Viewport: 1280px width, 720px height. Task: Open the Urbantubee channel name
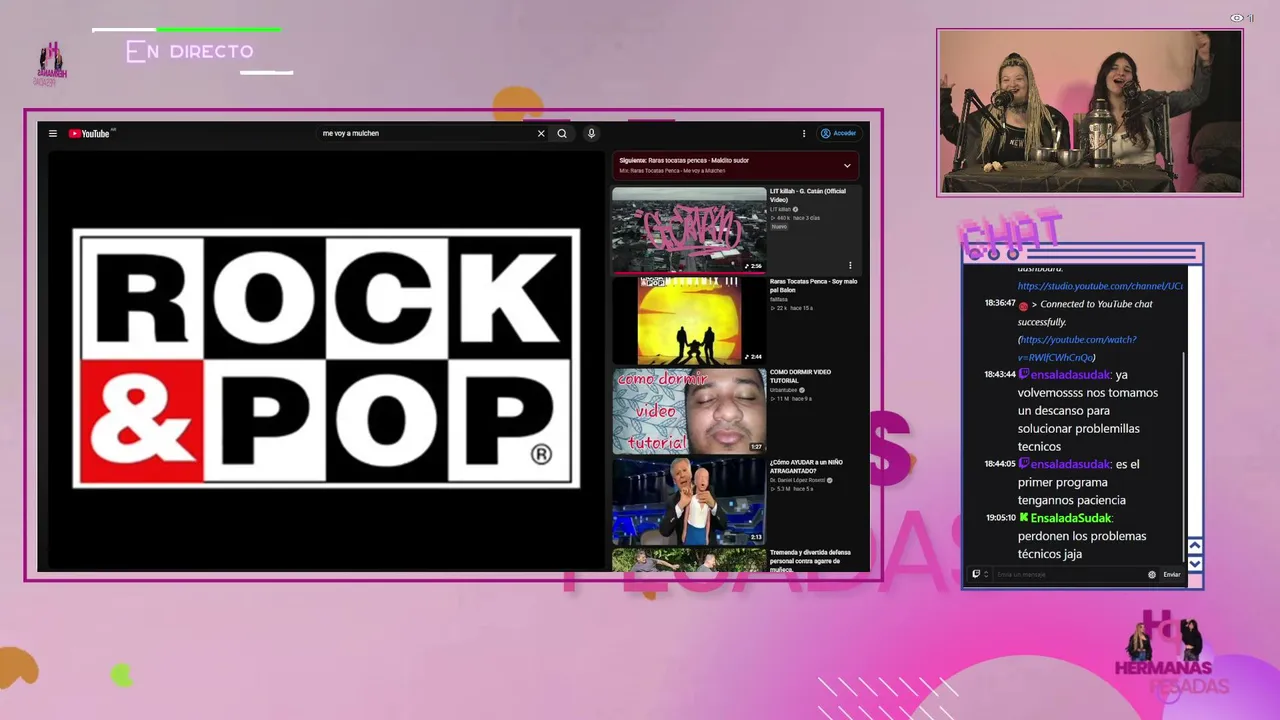pyautogui.click(x=784, y=390)
